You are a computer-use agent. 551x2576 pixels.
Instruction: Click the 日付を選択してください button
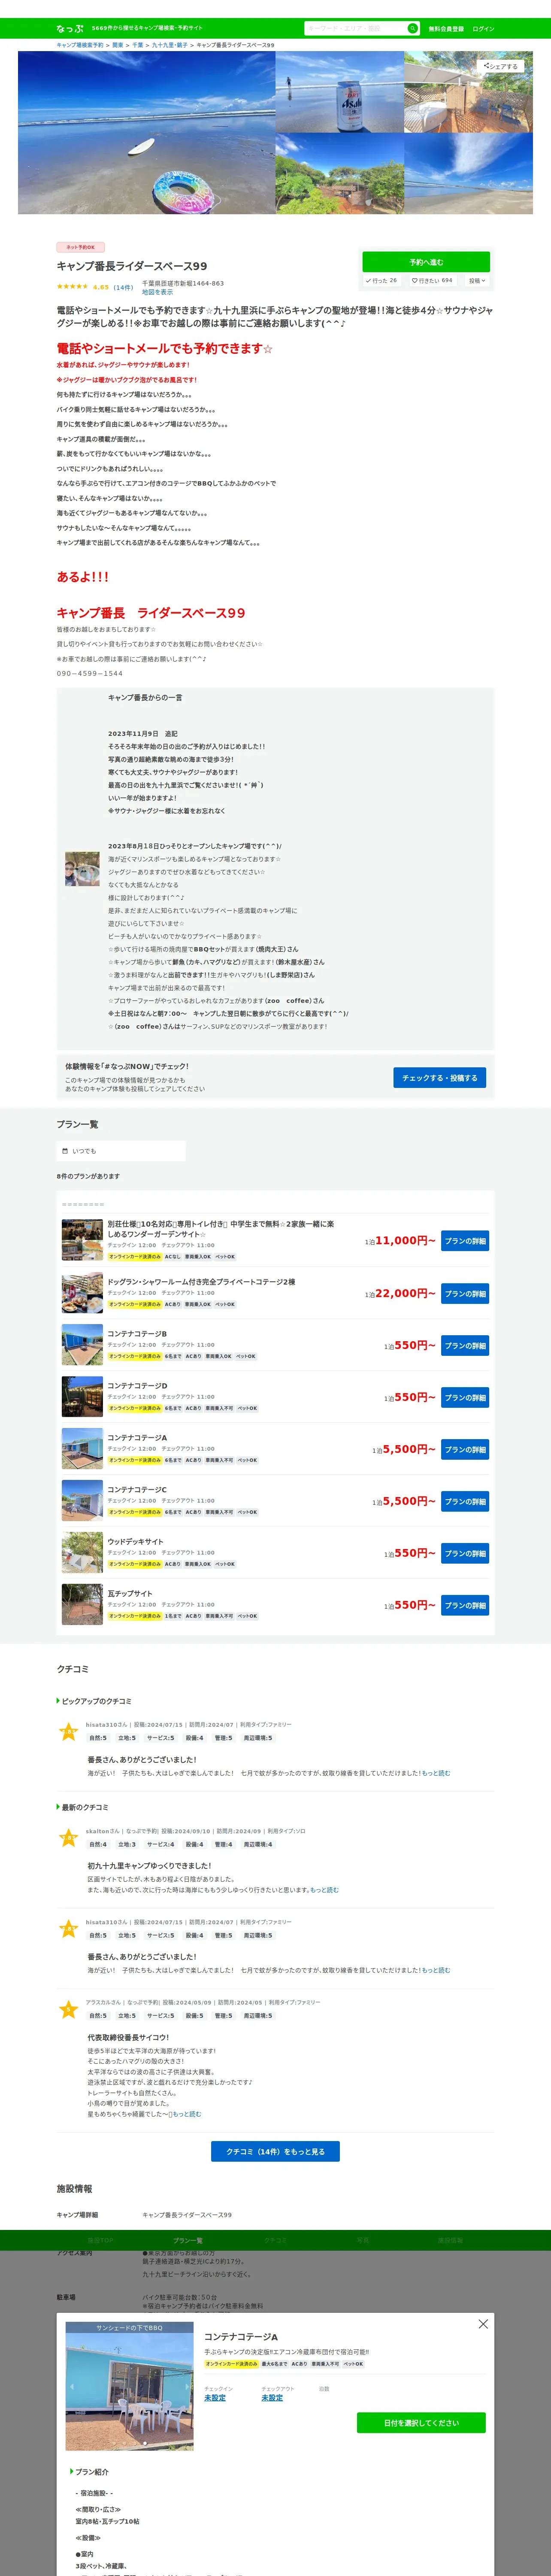tap(421, 2423)
